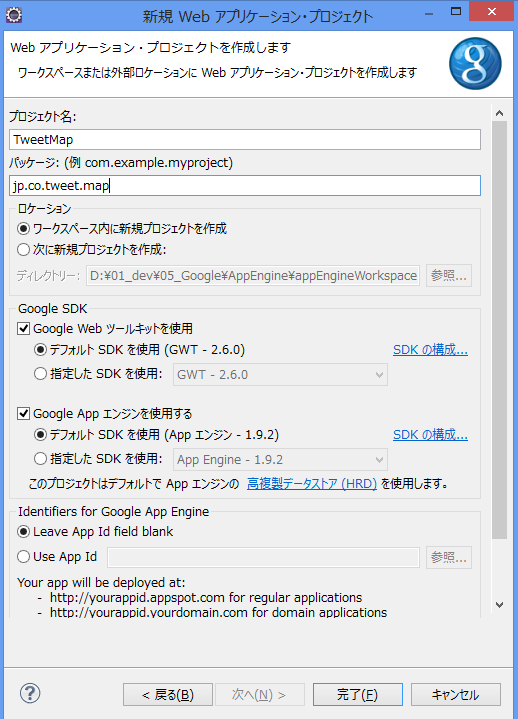Click the yourappid.appspot.com deployment text
Image resolution: width=518 pixels, height=719 pixels.
pos(206,597)
